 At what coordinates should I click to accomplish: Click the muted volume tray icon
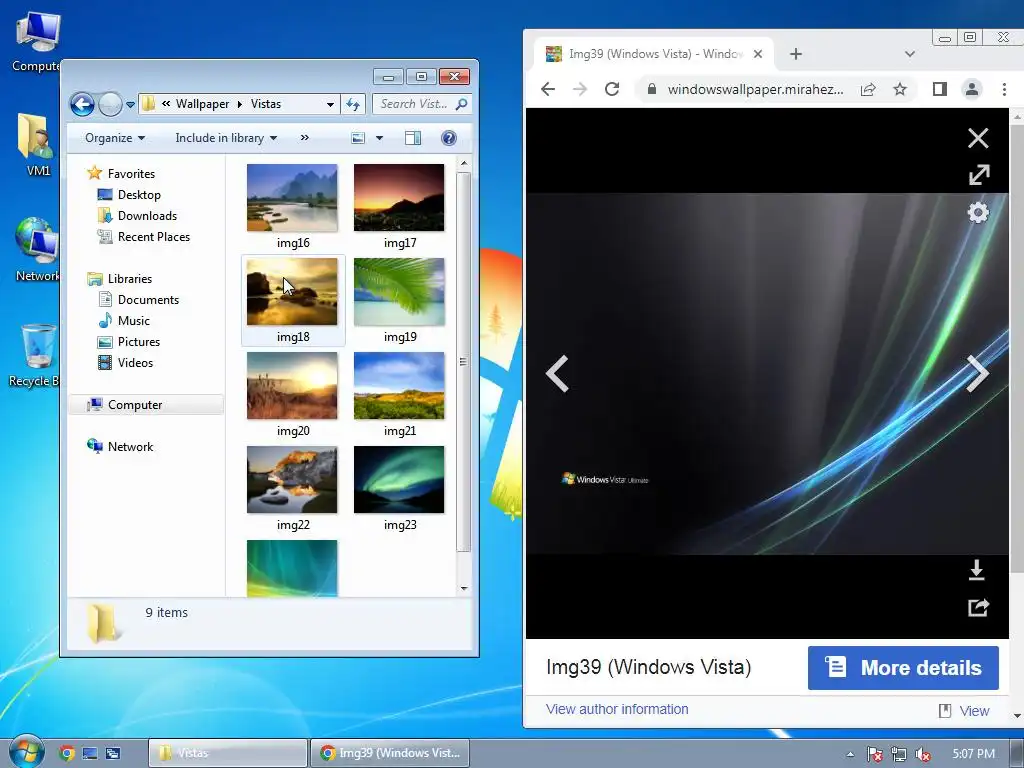point(923,754)
